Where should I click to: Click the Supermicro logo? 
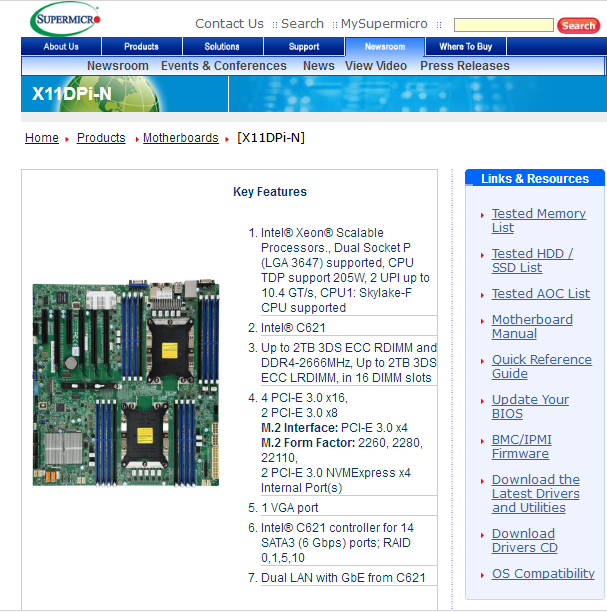pyautogui.click(x=66, y=19)
